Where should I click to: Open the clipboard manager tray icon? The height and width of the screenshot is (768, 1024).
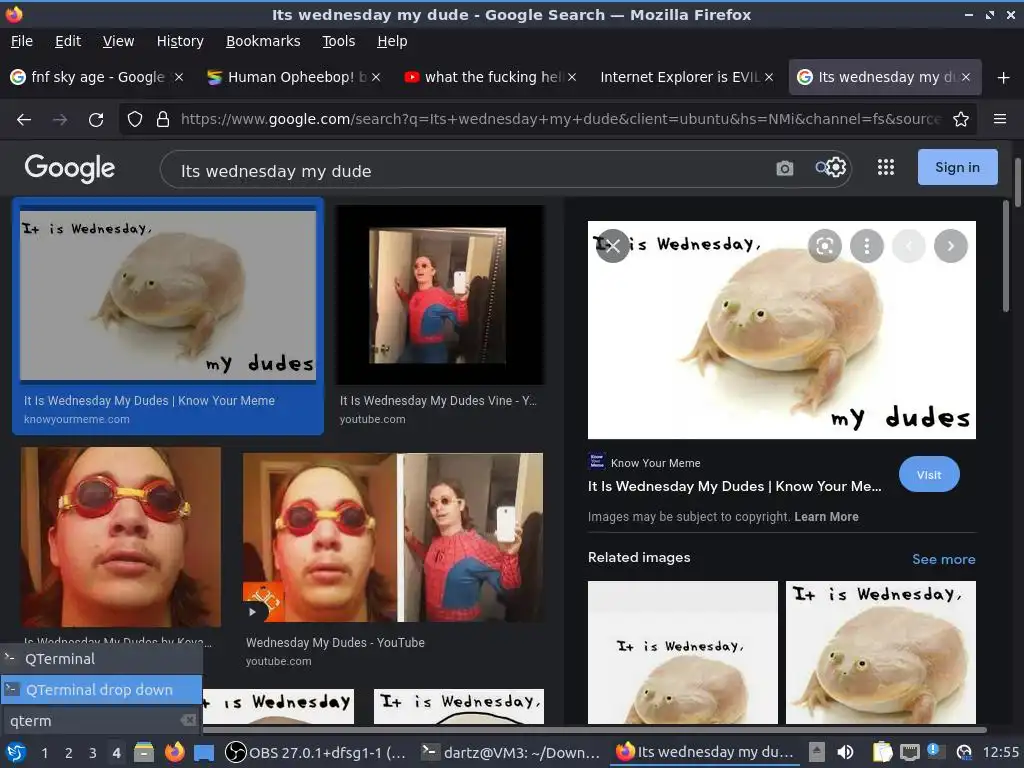coord(882,752)
